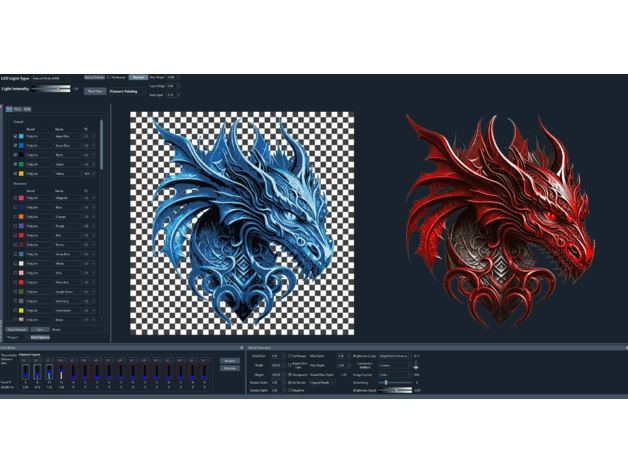Click the Height input field
This screenshot has height=472, width=628.
click(x=278, y=375)
